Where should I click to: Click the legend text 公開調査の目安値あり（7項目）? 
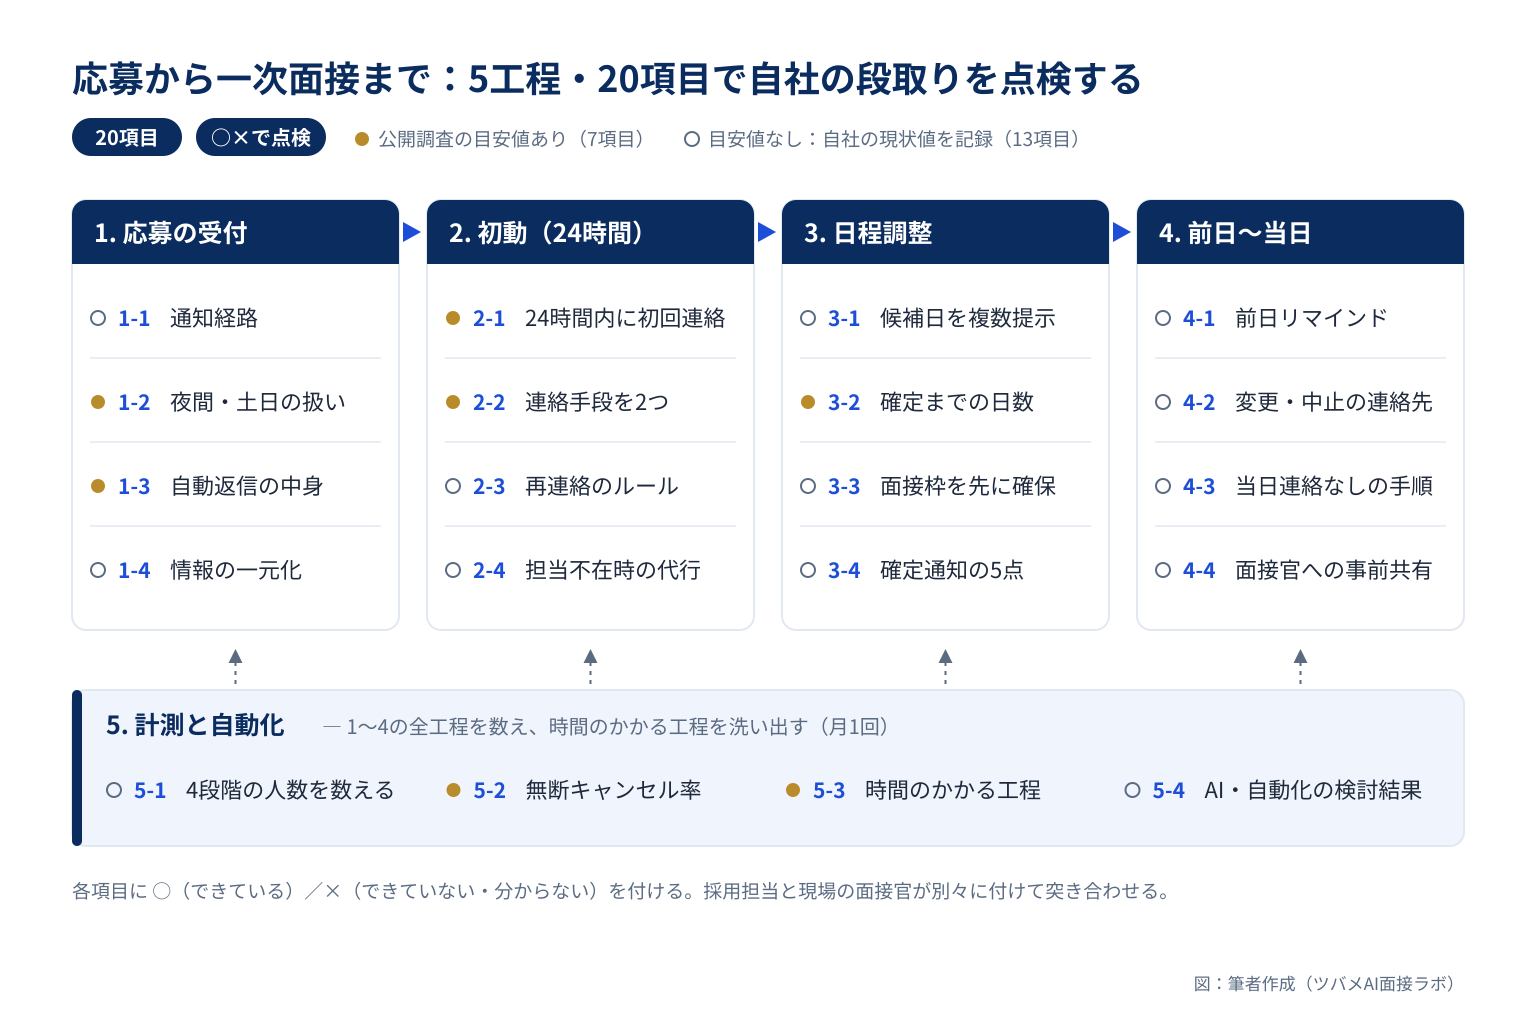click(x=515, y=139)
